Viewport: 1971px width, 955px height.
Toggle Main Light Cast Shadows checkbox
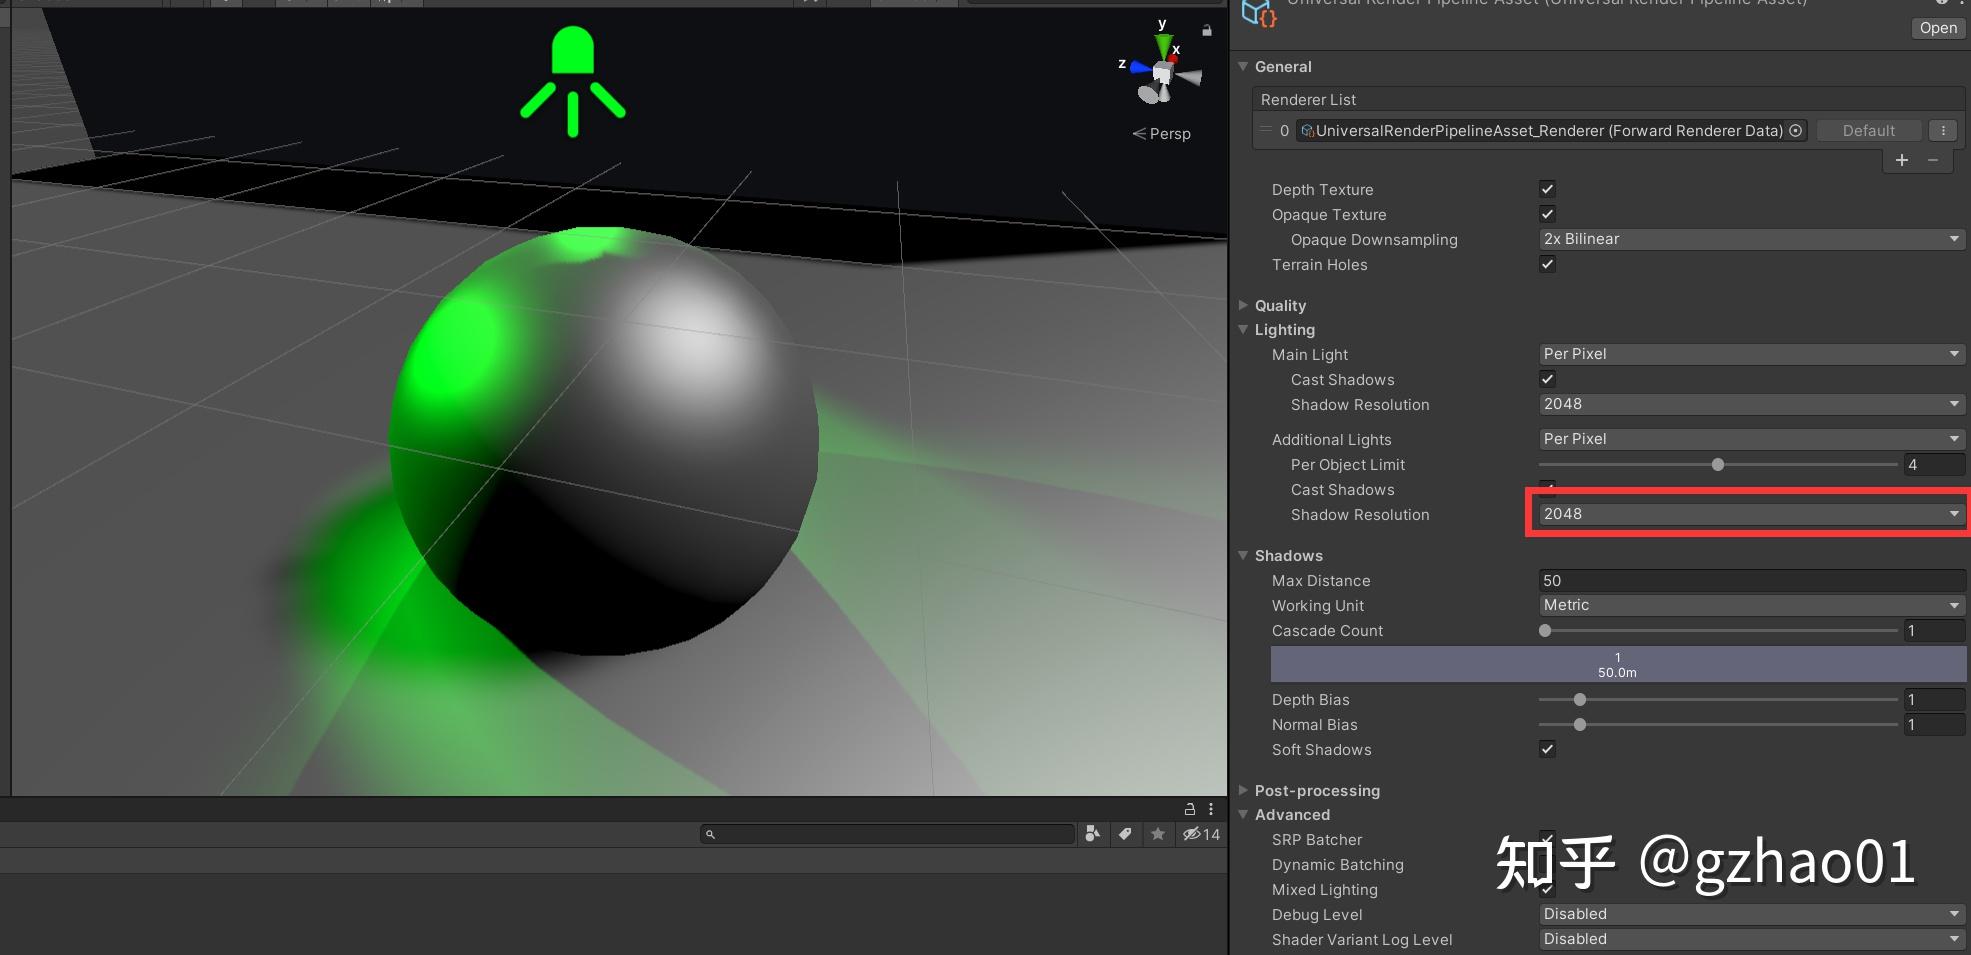coord(1547,379)
